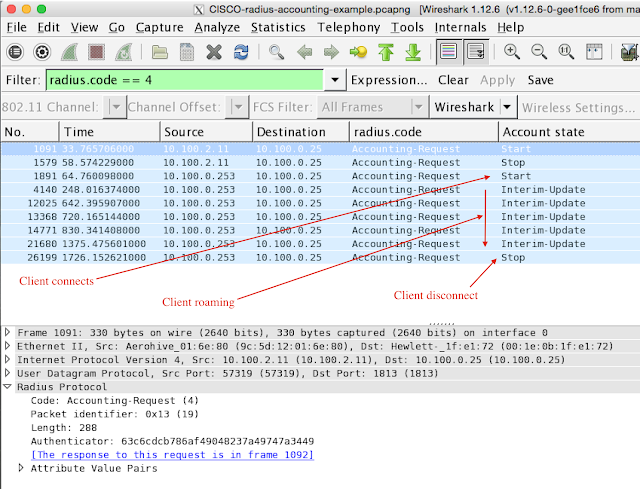Toggle packet colorizing icon
640x489 pixels.
449,52
